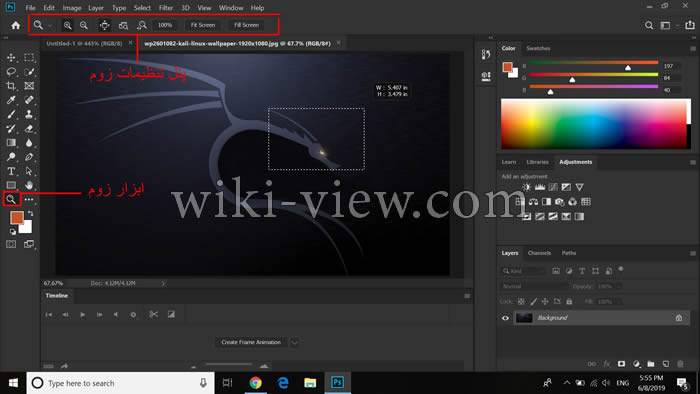Click the Fit Screen button
Viewport: 700px width, 394px height.
click(x=203, y=25)
